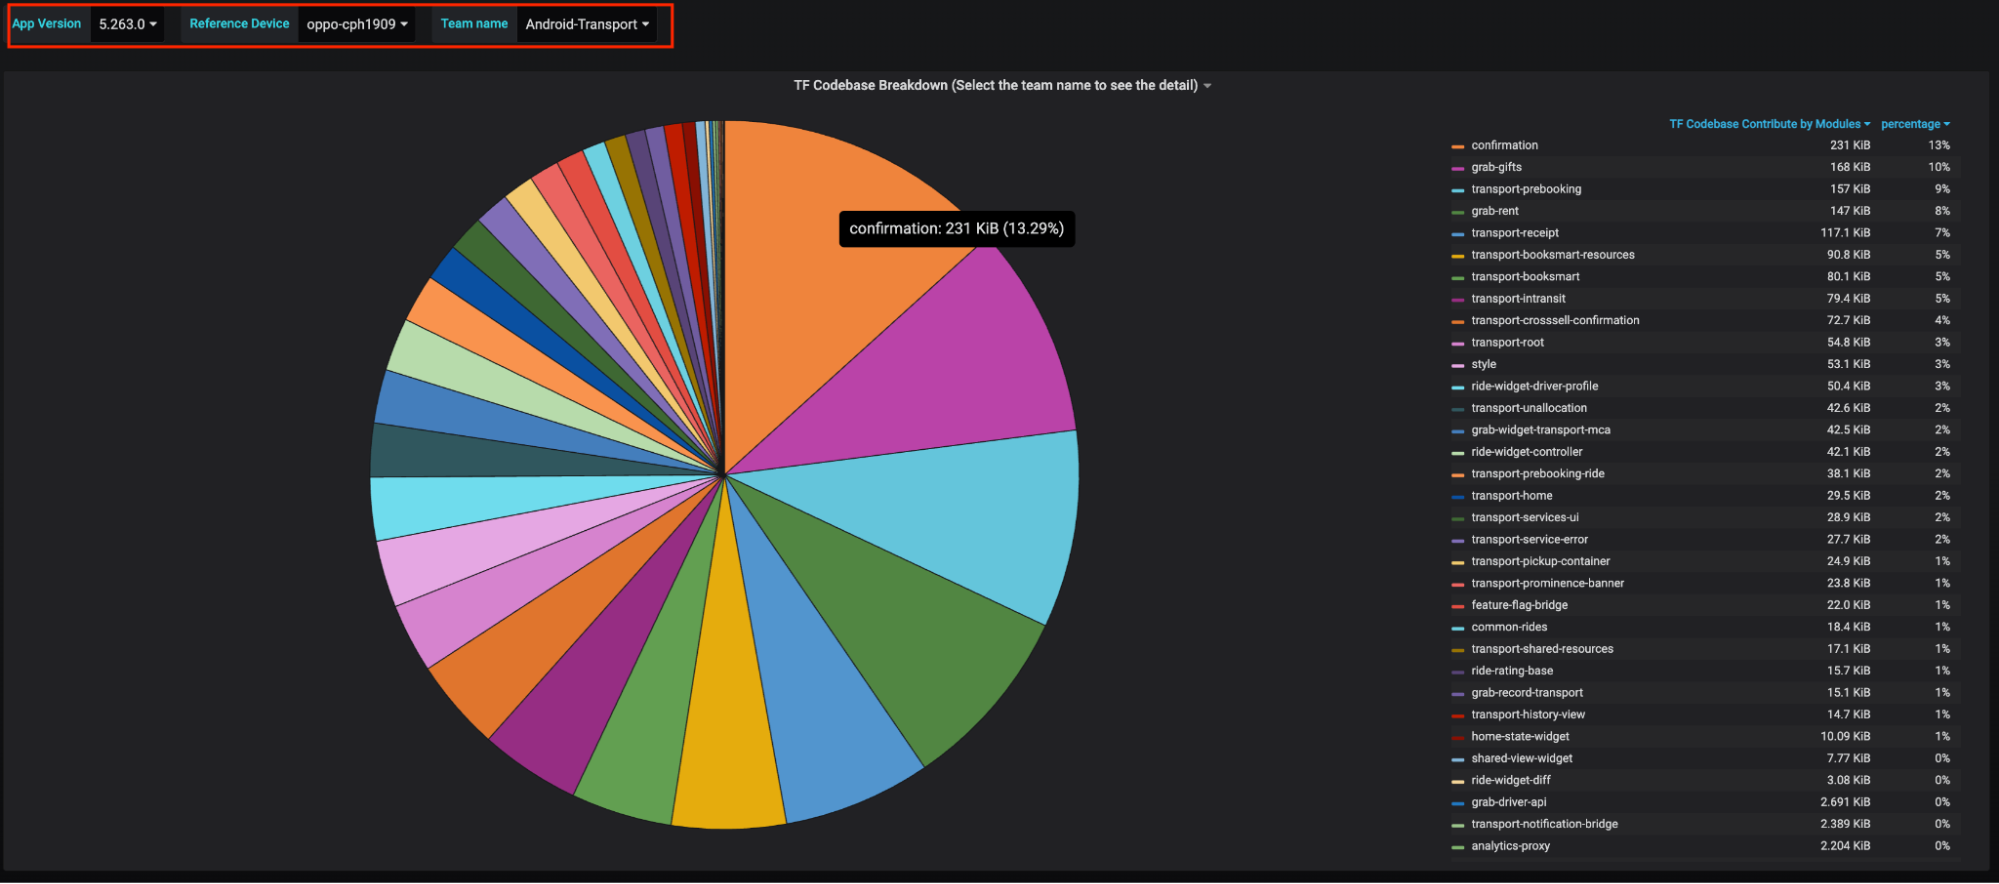
Task: Click the 168 KiB value for grab-gifts
Action: (x=1849, y=167)
